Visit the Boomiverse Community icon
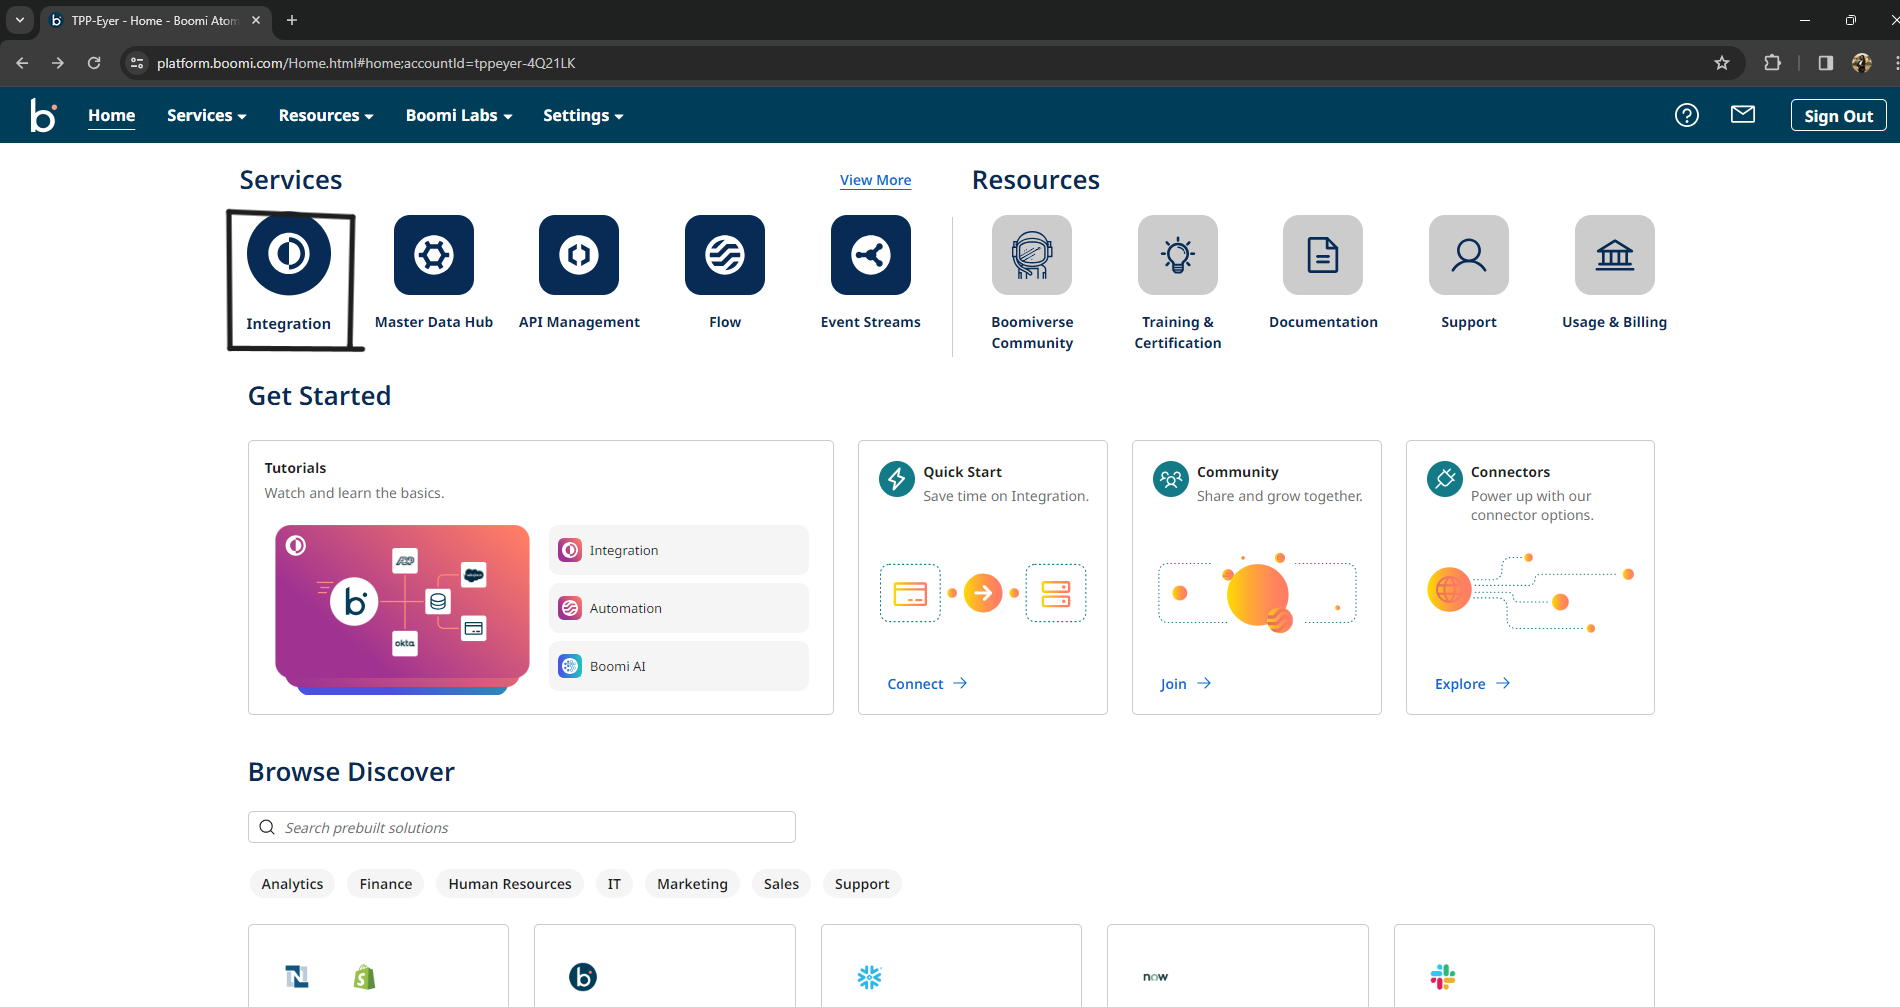The height and width of the screenshot is (1007, 1900). [x=1031, y=255]
